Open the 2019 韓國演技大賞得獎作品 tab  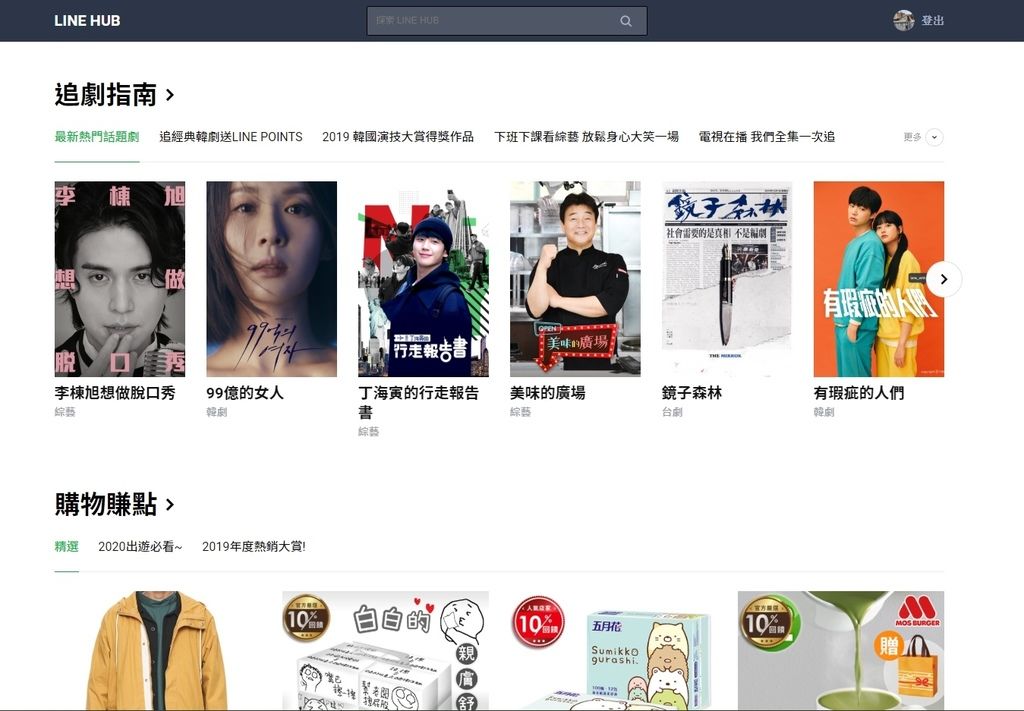[x=398, y=137]
